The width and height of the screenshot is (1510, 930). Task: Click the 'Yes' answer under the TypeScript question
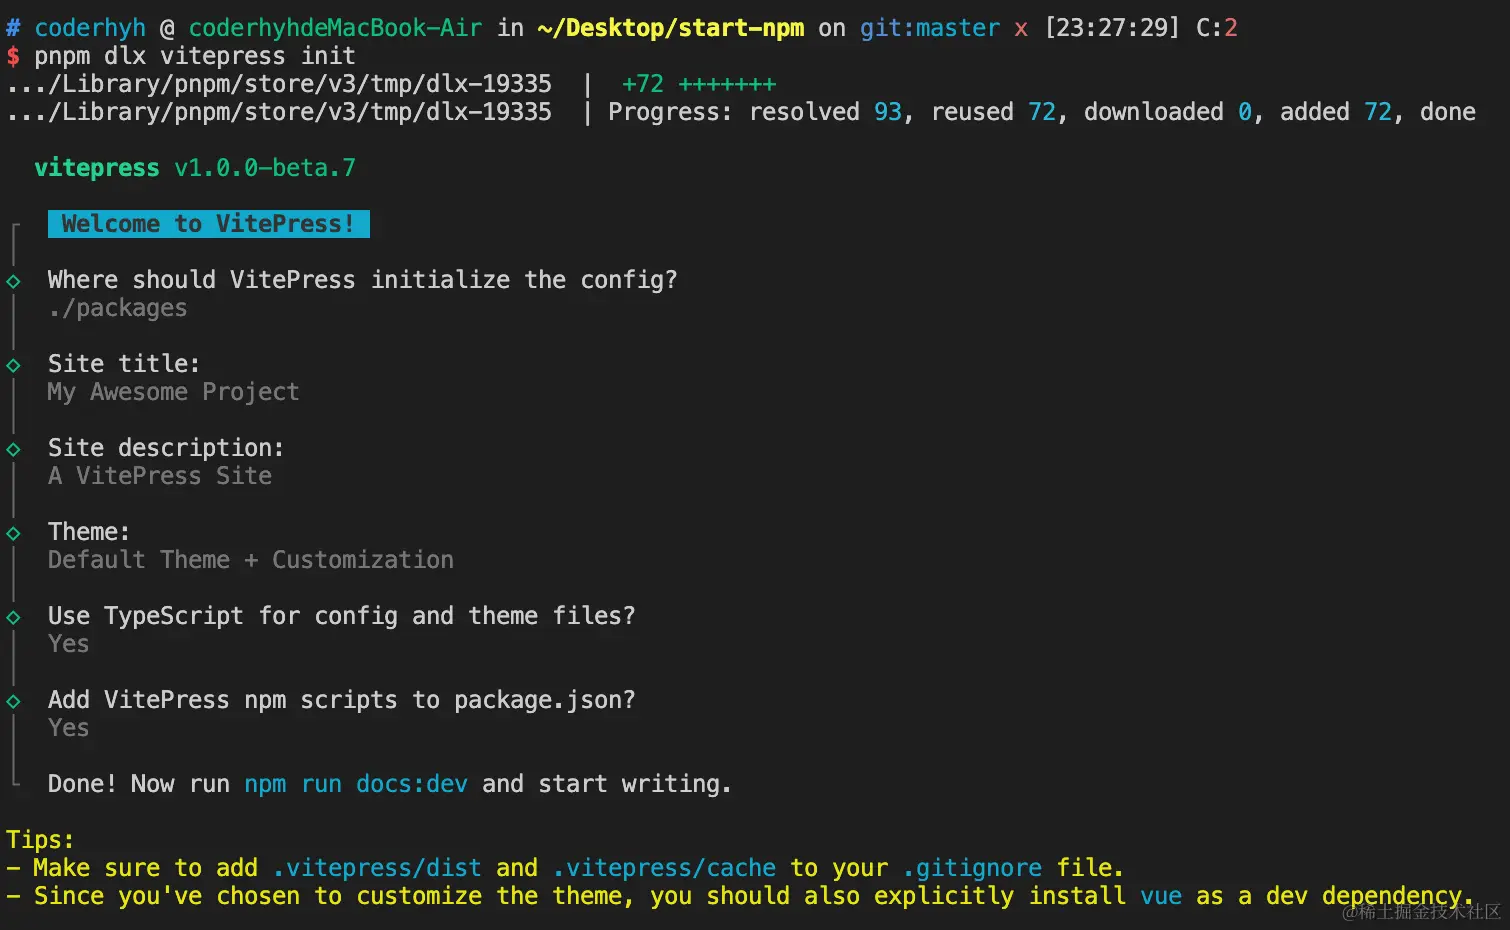coord(69,644)
